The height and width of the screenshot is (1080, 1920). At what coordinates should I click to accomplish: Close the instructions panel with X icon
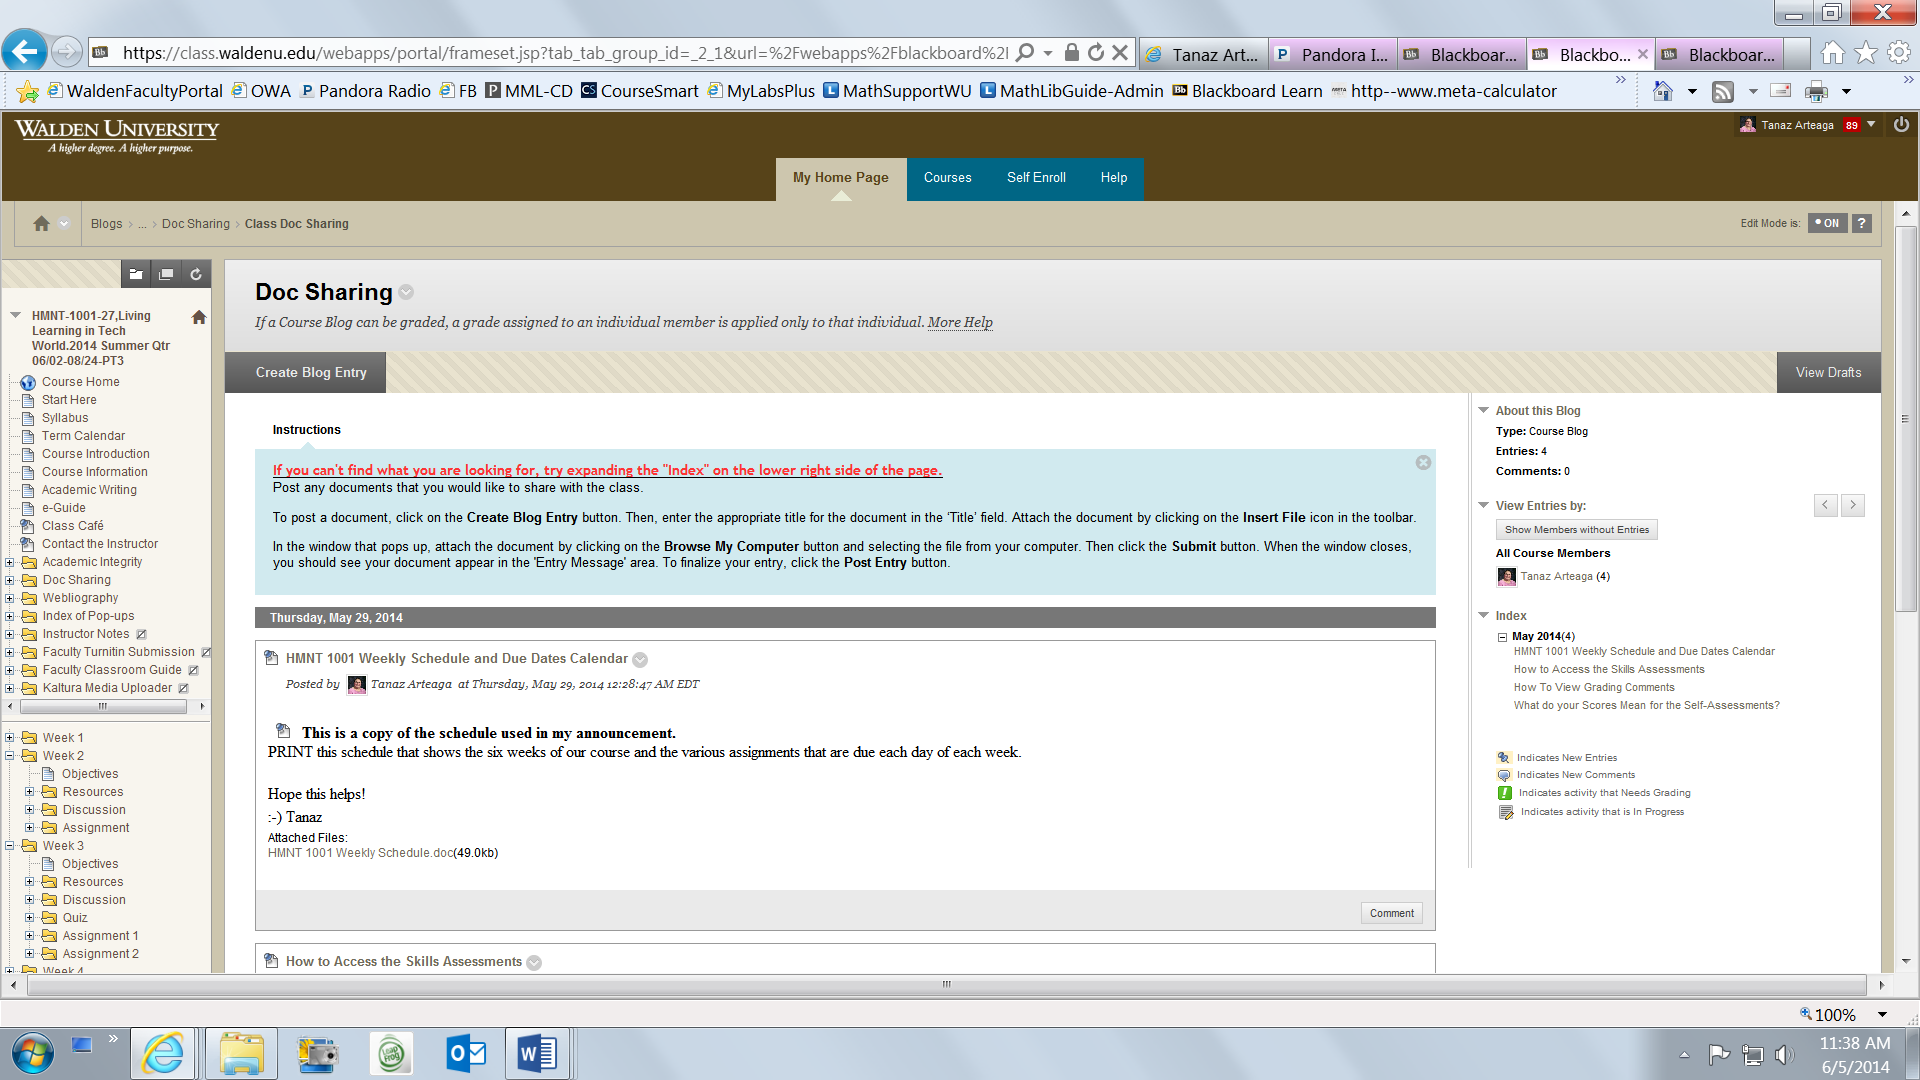[1423, 462]
